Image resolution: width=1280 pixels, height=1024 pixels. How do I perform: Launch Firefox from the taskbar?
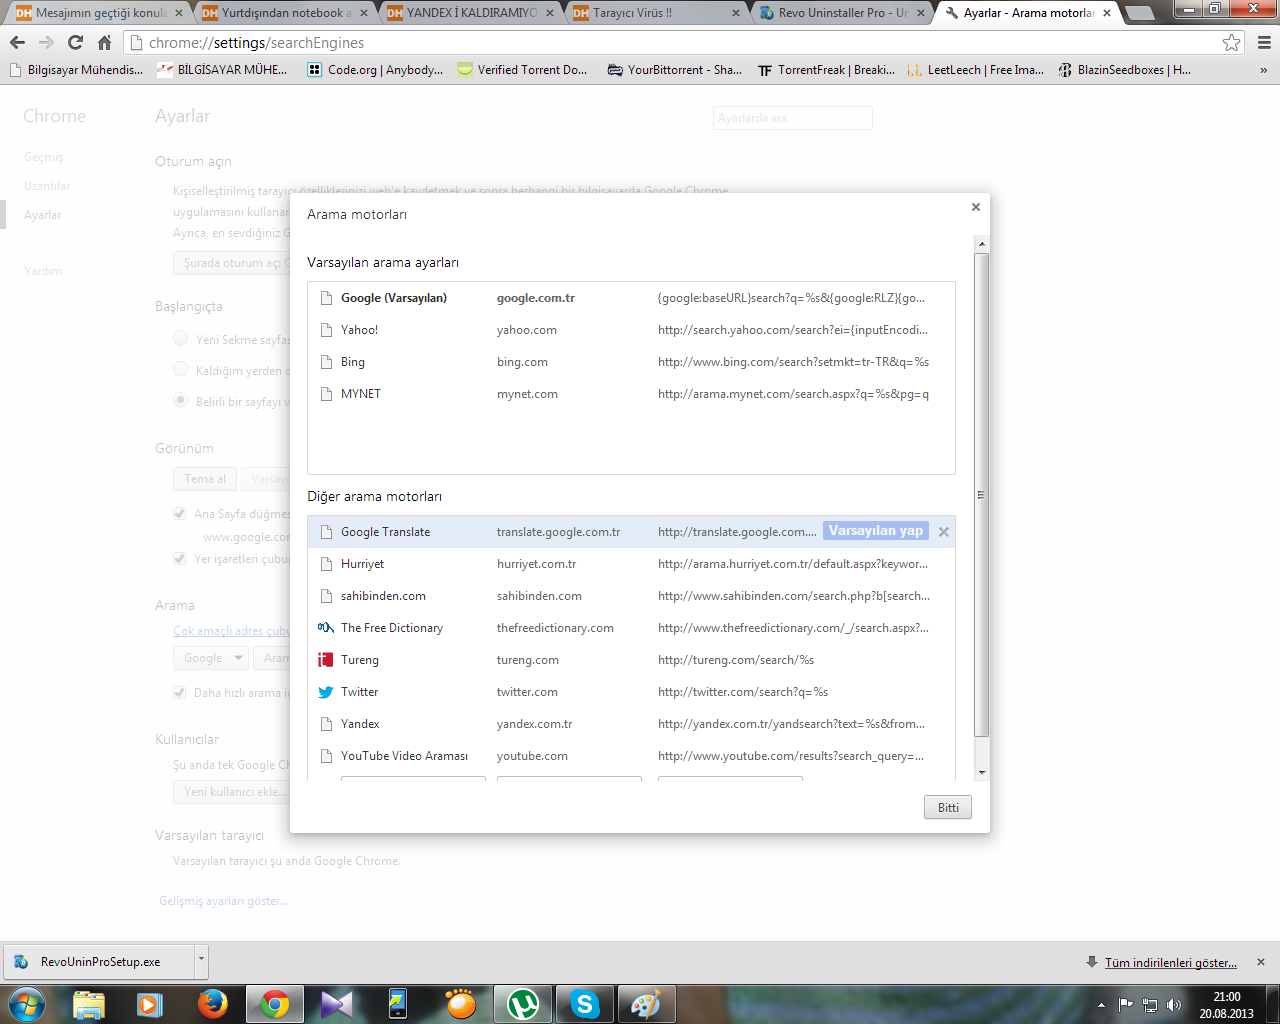coord(212,1004)
